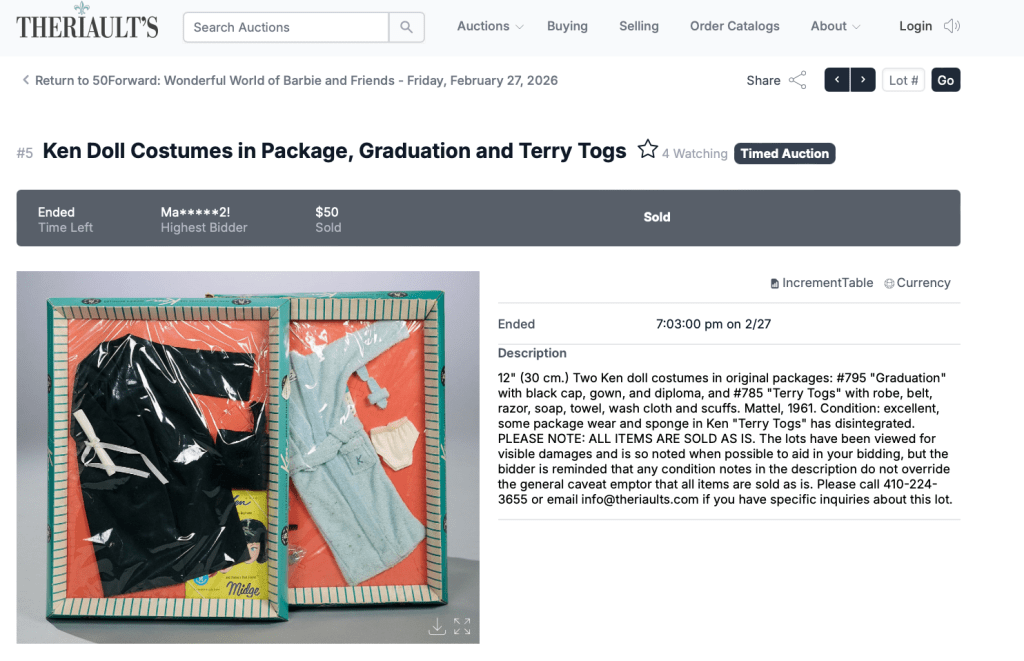Viewport: 1024px width, 661px height.
Task: Click the Login link
Action: (915, 26)
